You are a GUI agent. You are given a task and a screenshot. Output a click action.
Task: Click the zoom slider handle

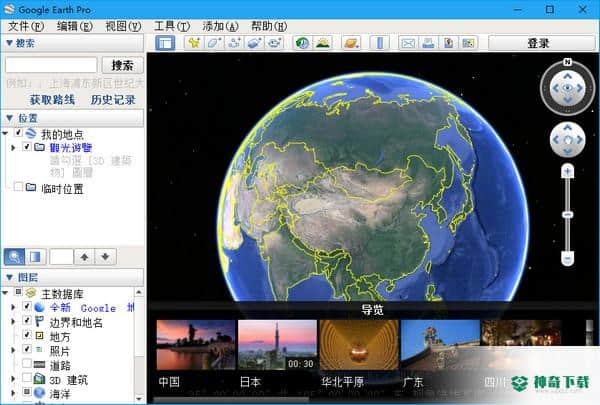click(567, 215)
